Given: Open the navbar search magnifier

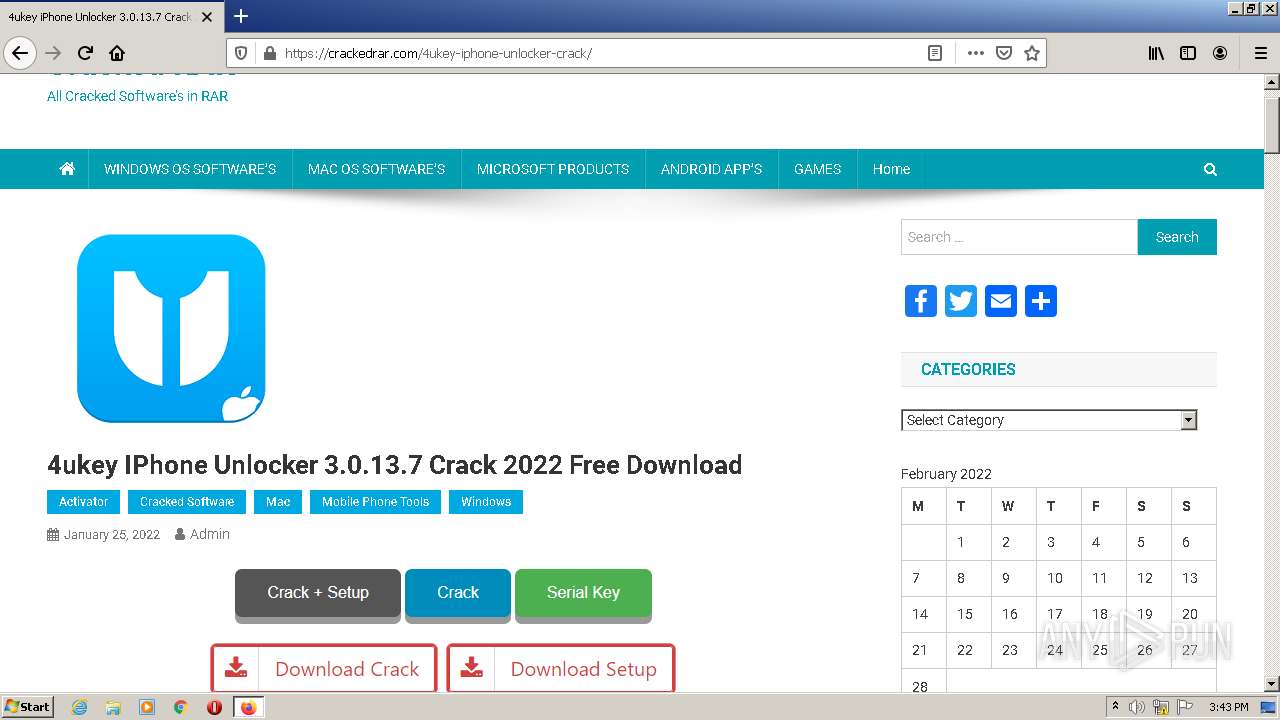Looking at the screenshot, I should coord(1210,169).
